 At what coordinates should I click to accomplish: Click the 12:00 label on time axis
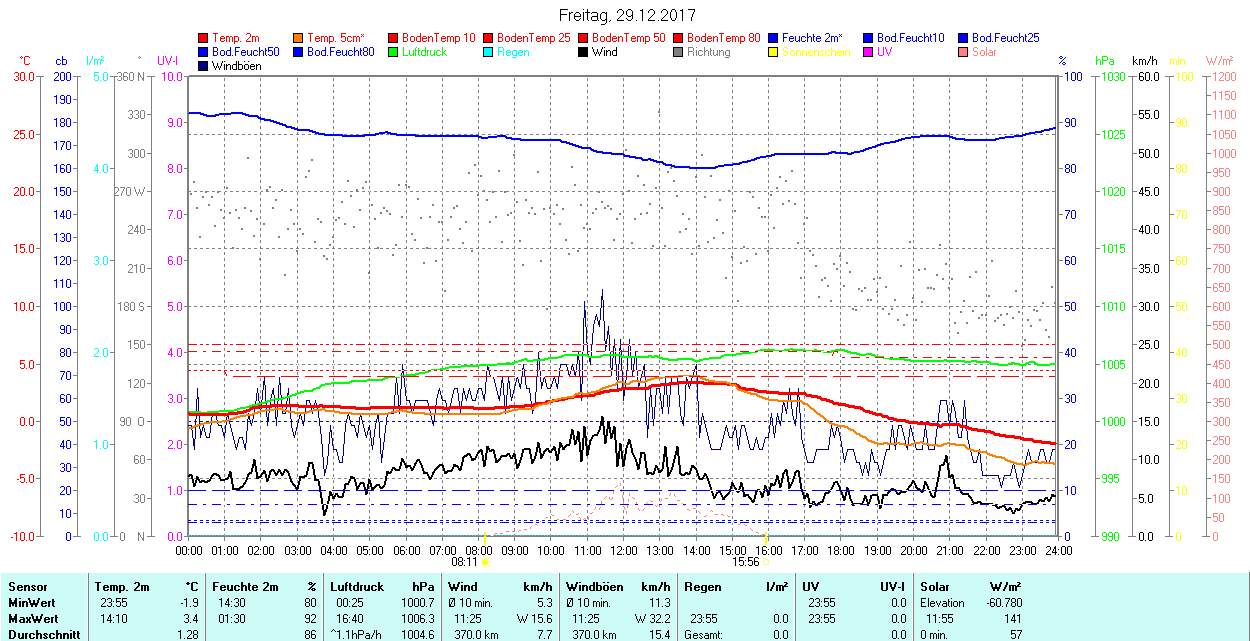coord(624,550)
